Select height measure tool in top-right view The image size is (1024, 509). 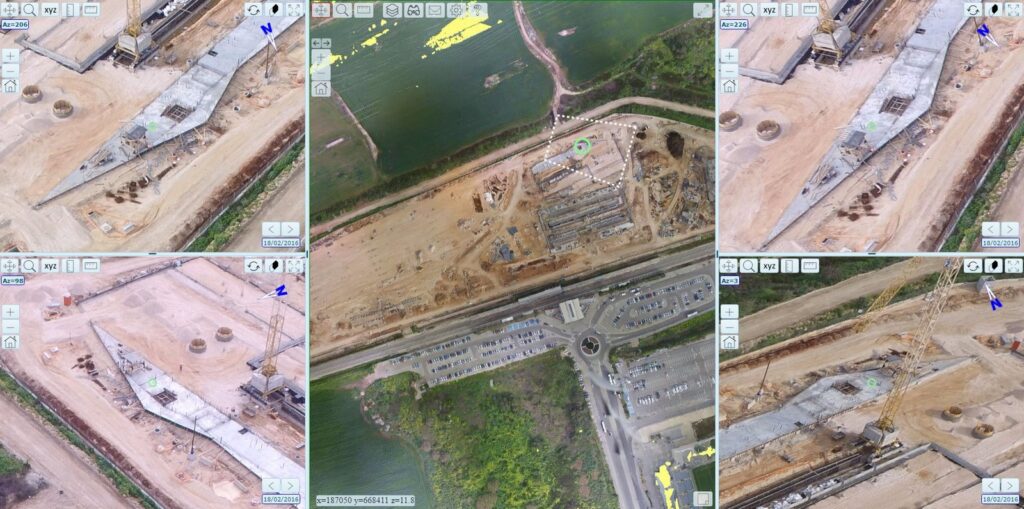(x=789, y=10)
